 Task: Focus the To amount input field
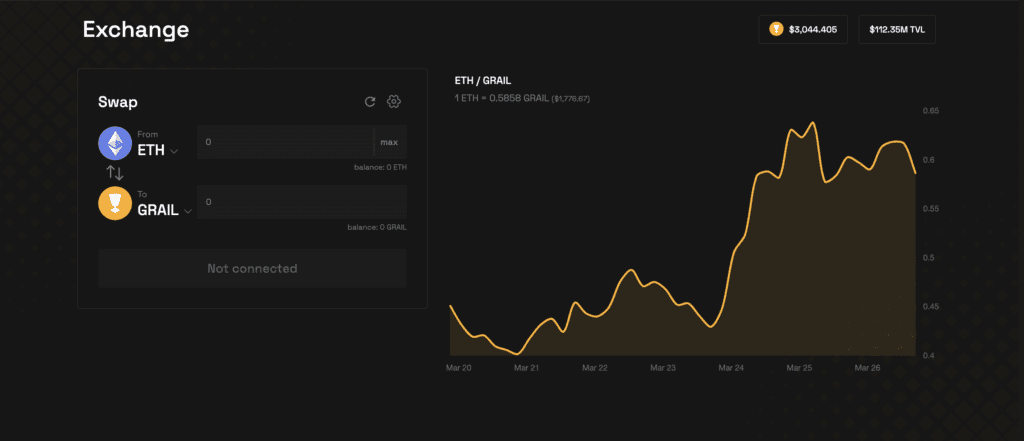[302, 202]
